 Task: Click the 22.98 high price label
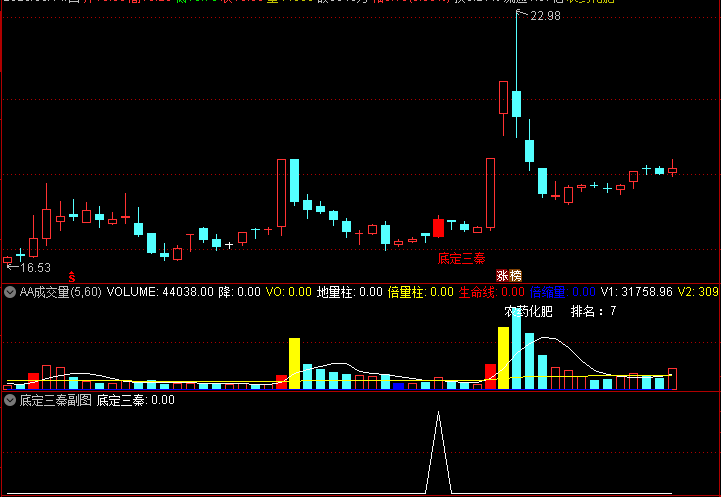(545, 16)
